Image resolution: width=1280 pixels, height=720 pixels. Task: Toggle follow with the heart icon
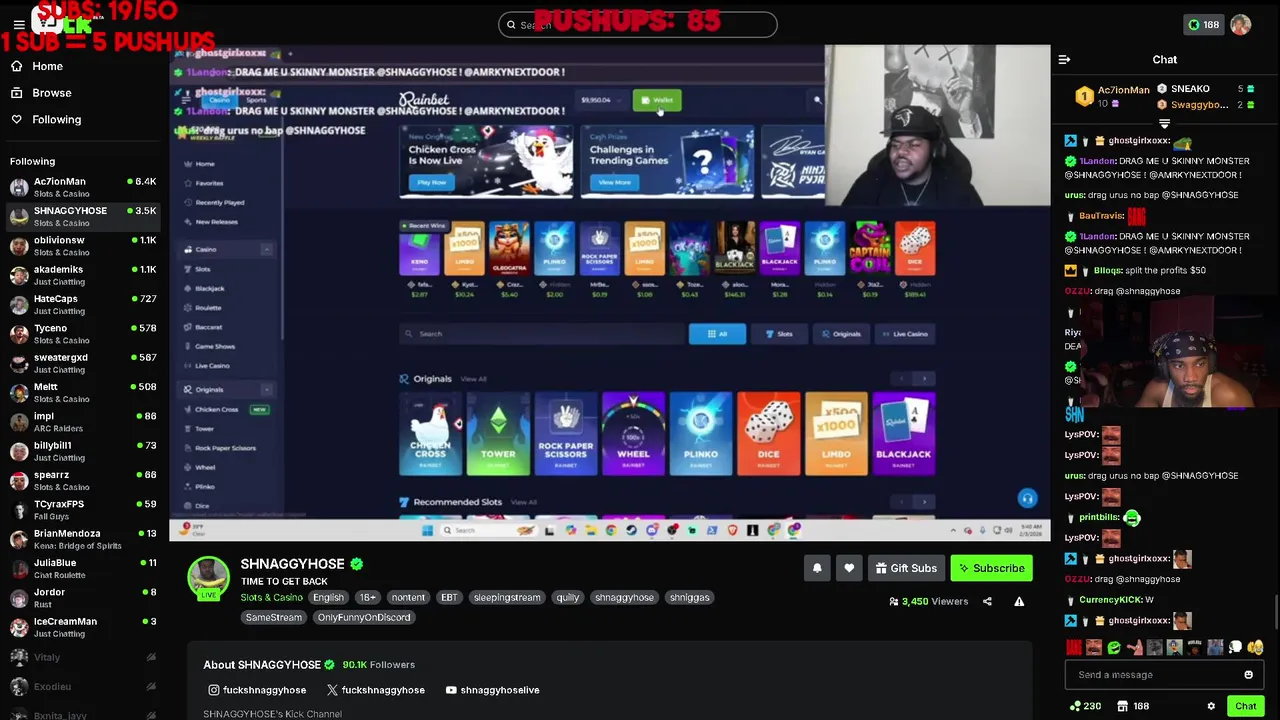pyautogui.click(x=849, y=568)
